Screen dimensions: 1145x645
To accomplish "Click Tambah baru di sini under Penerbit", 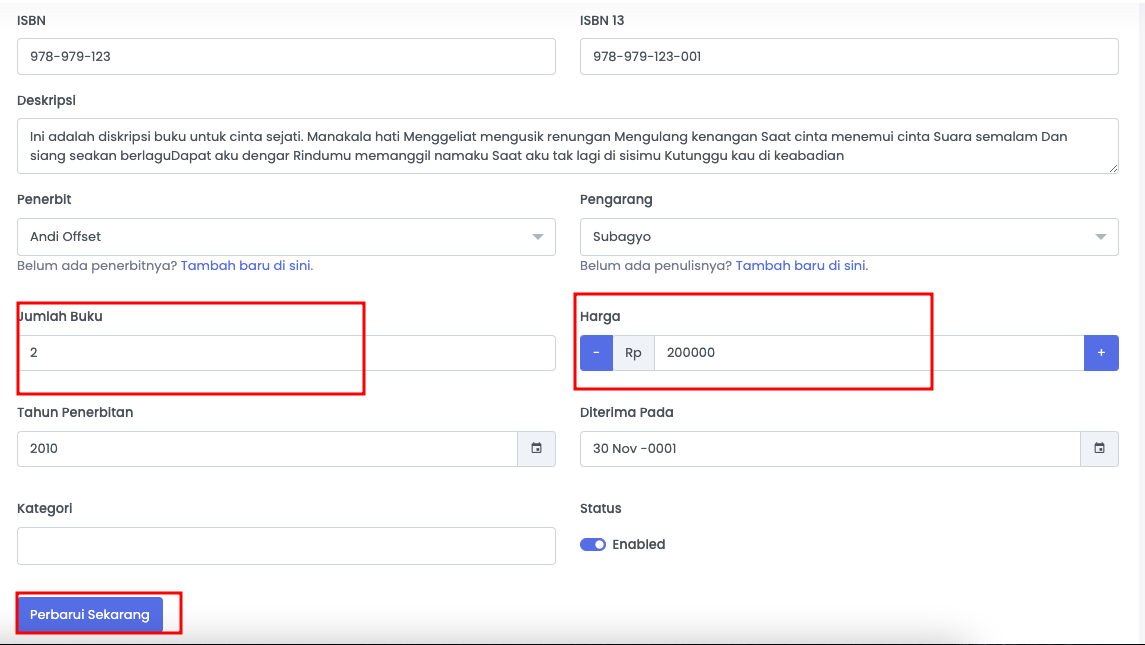I will pyautogui.click(x=245, y=265).
